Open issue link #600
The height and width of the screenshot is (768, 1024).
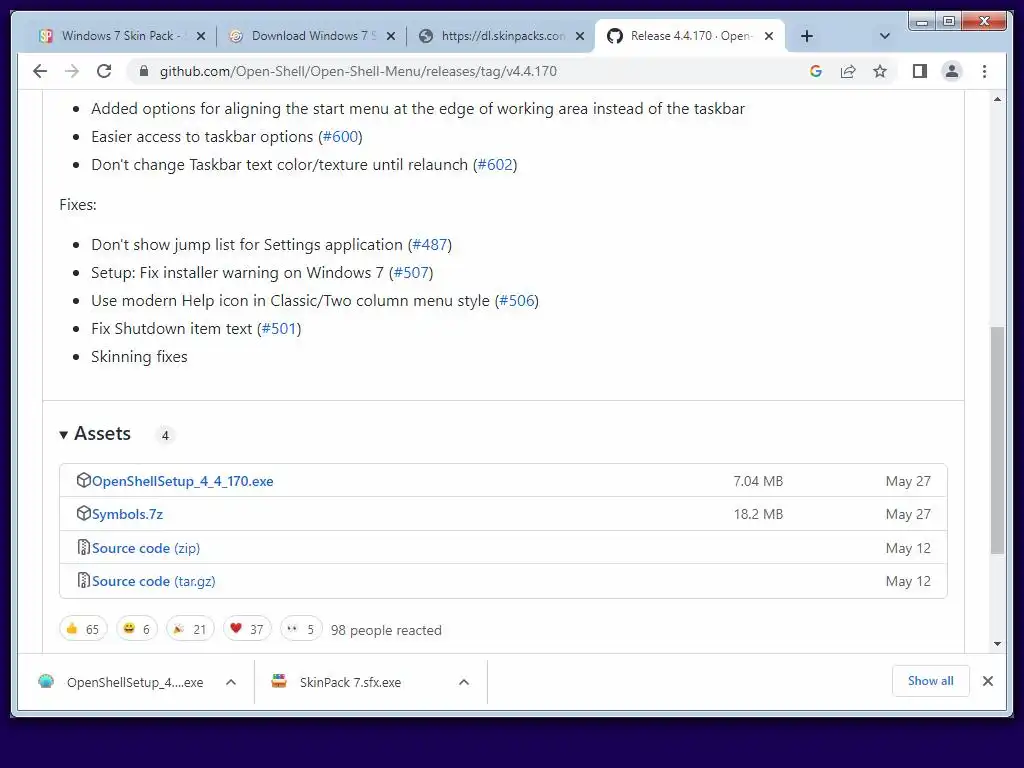[x=341, y=136]
